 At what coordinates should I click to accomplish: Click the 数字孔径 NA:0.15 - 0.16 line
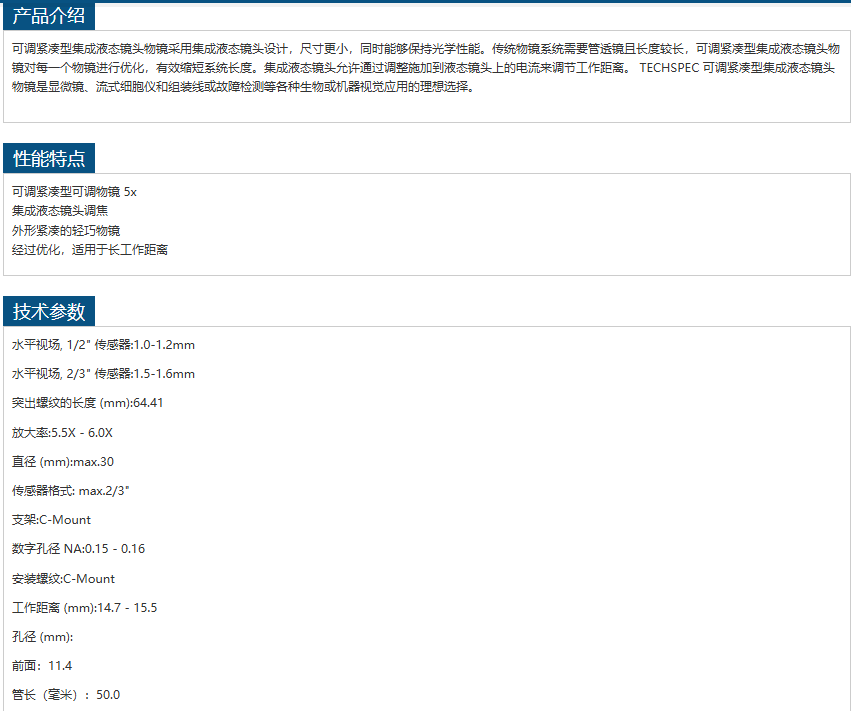pyautogui.click(x=78, y=549)
